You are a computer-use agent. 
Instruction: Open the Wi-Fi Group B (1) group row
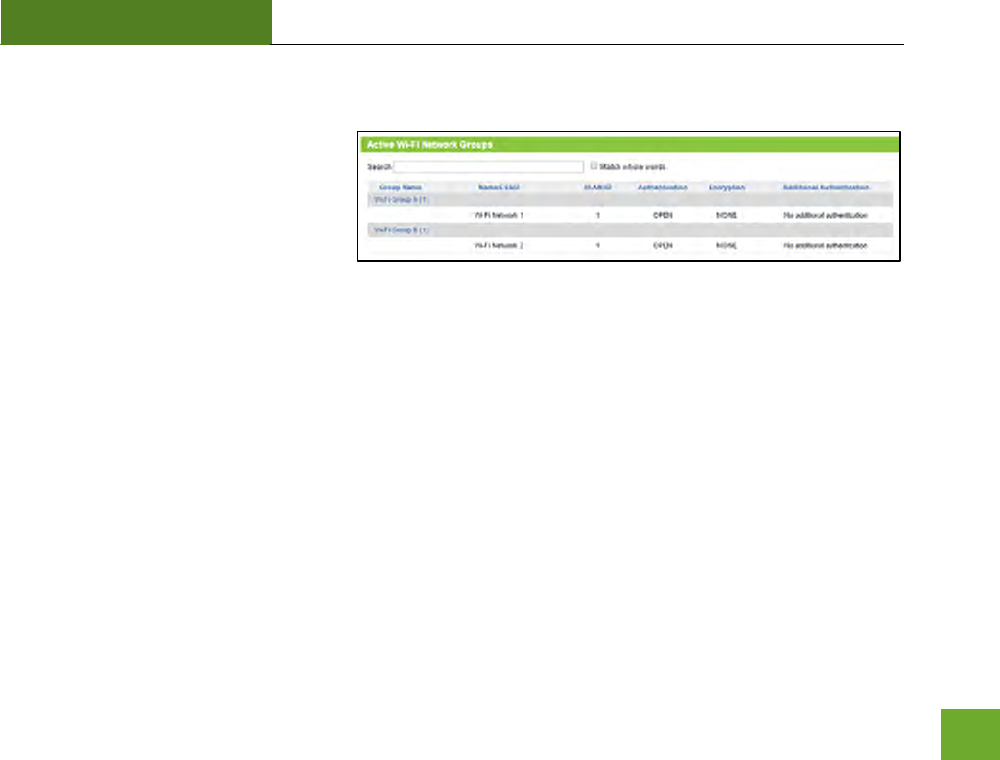(630, 230)
